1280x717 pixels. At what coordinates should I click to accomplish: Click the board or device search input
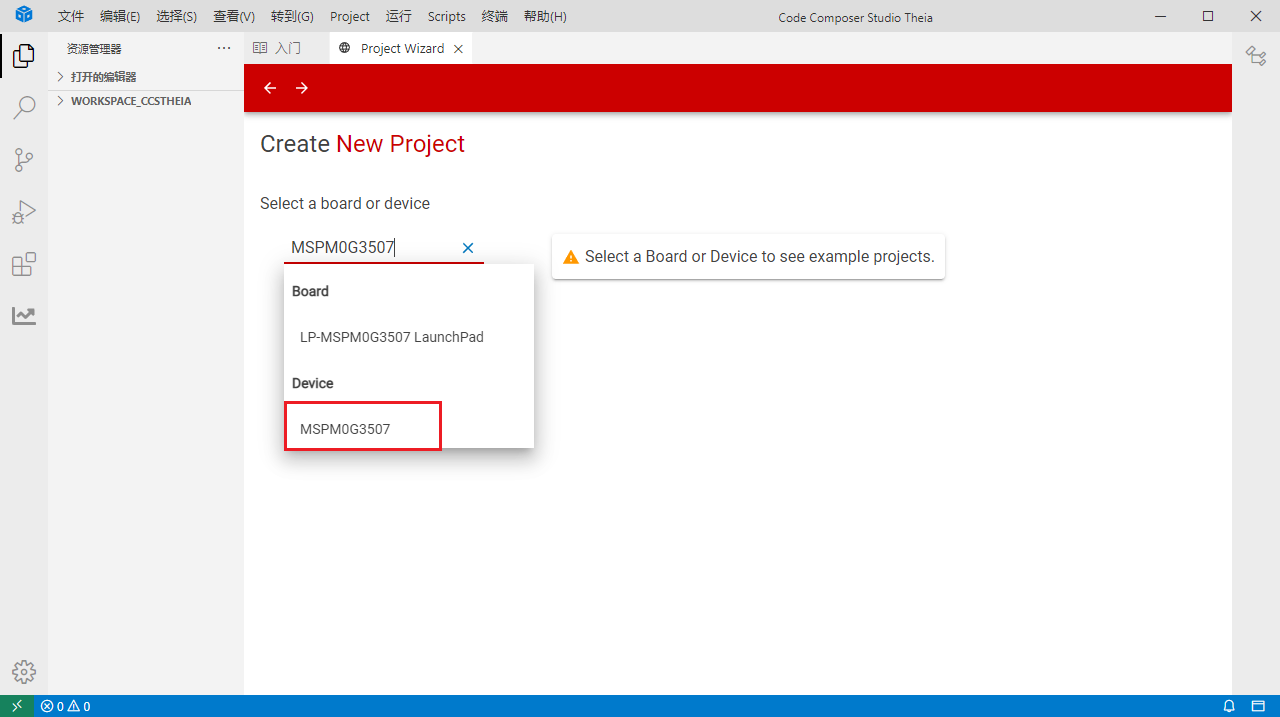(x=370, y=248)
